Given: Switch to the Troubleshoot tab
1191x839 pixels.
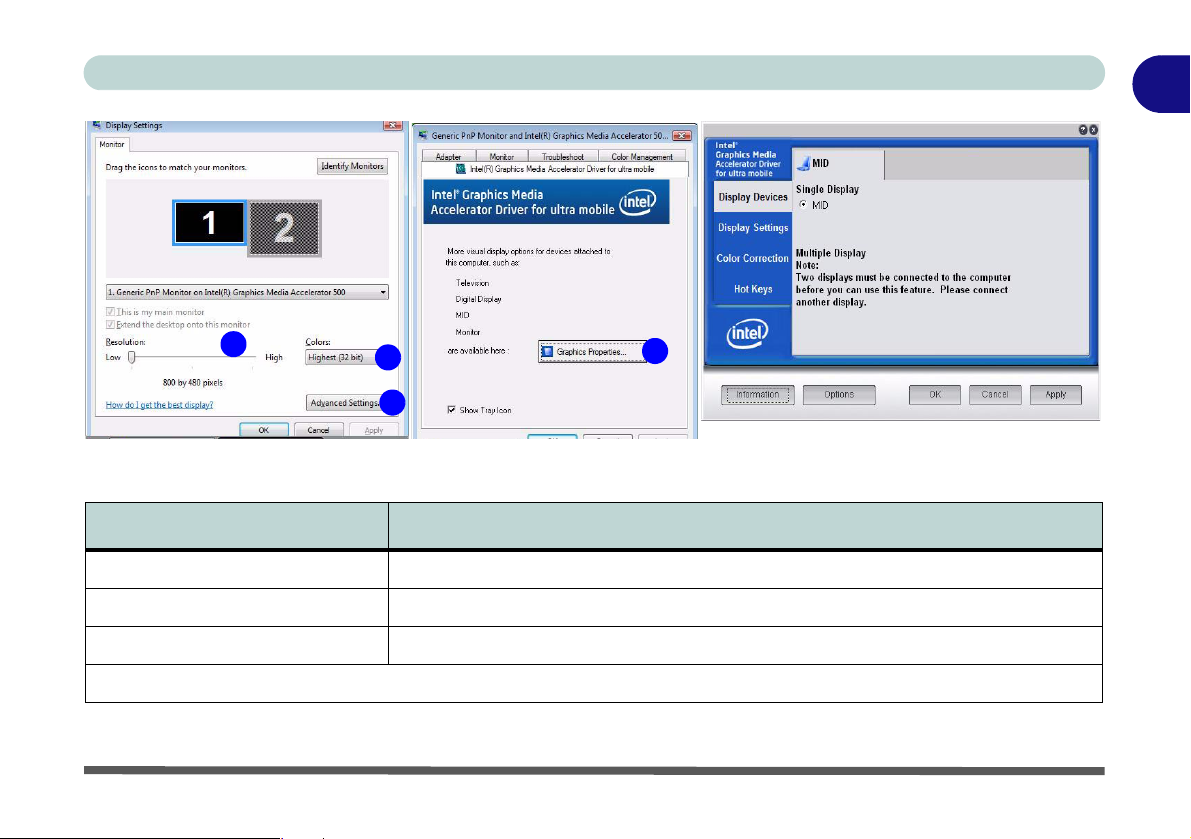Looking at the screenshot, I should point(563,156).
